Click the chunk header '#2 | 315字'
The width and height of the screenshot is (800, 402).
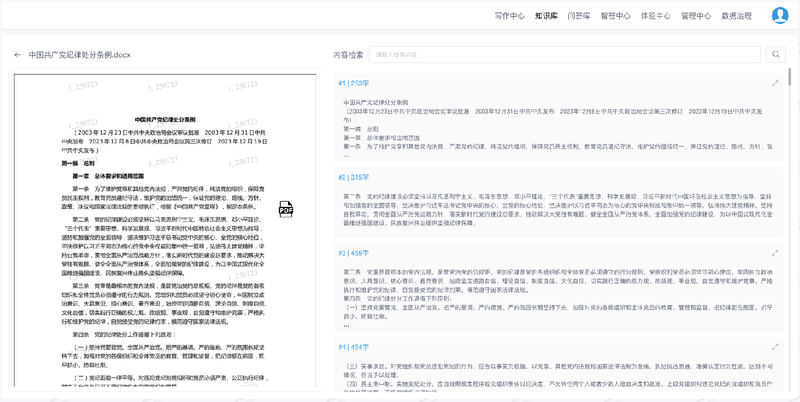coord(354,178)
